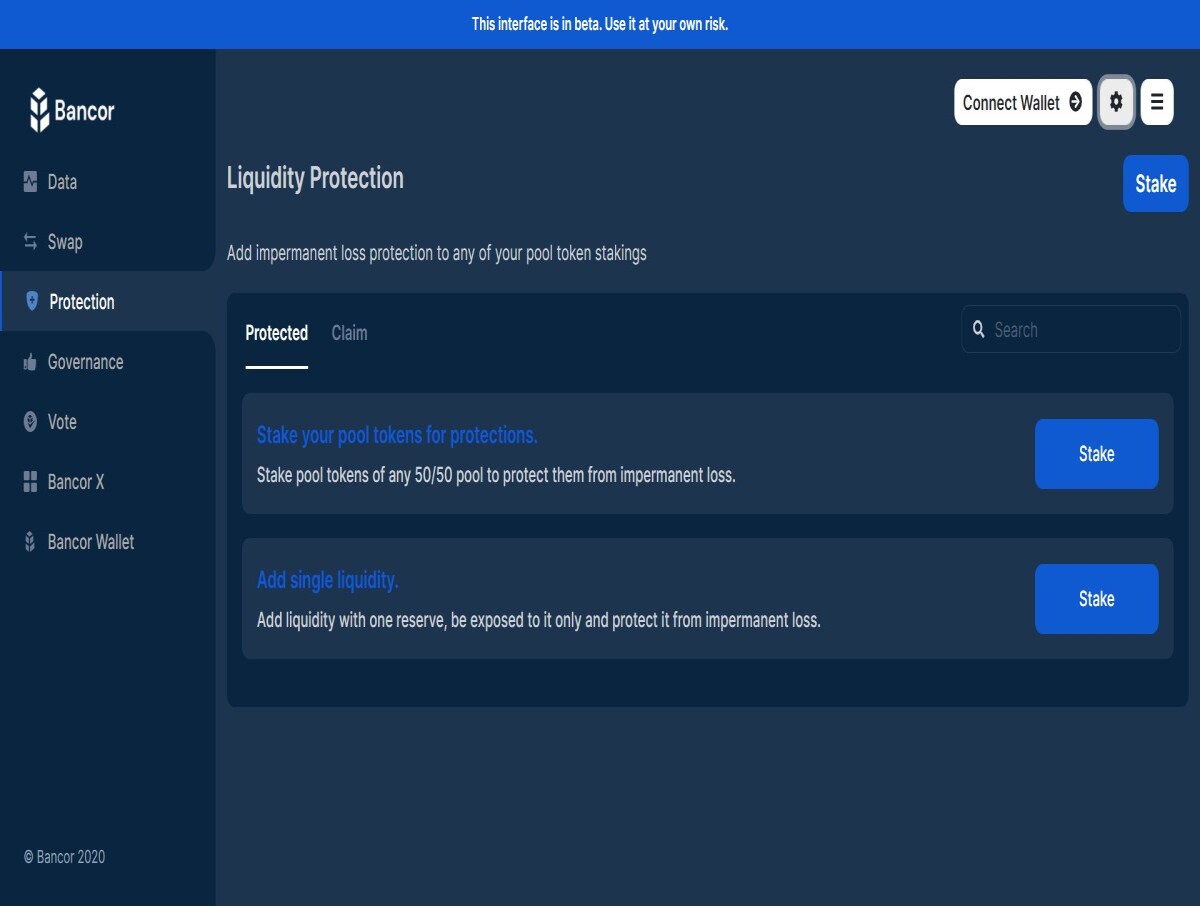
Task: Click the Search input field
Action: coord(1071,330)
